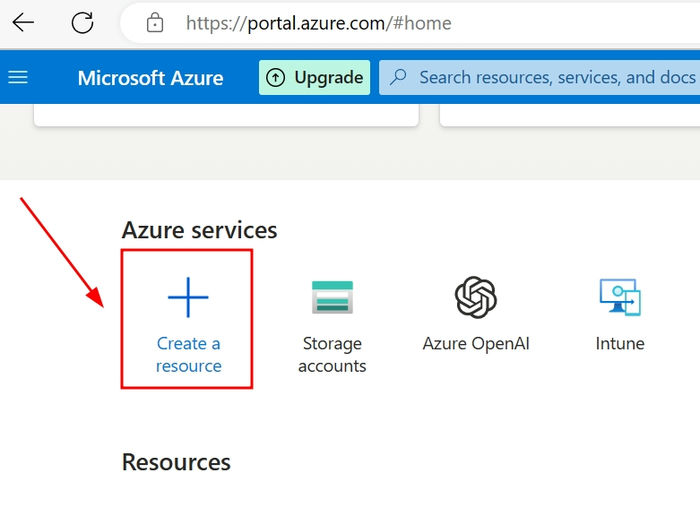Click the Storage accounts label
This screenshot has height=516, width=700.
pyautogui.click(x=332, y=355)
